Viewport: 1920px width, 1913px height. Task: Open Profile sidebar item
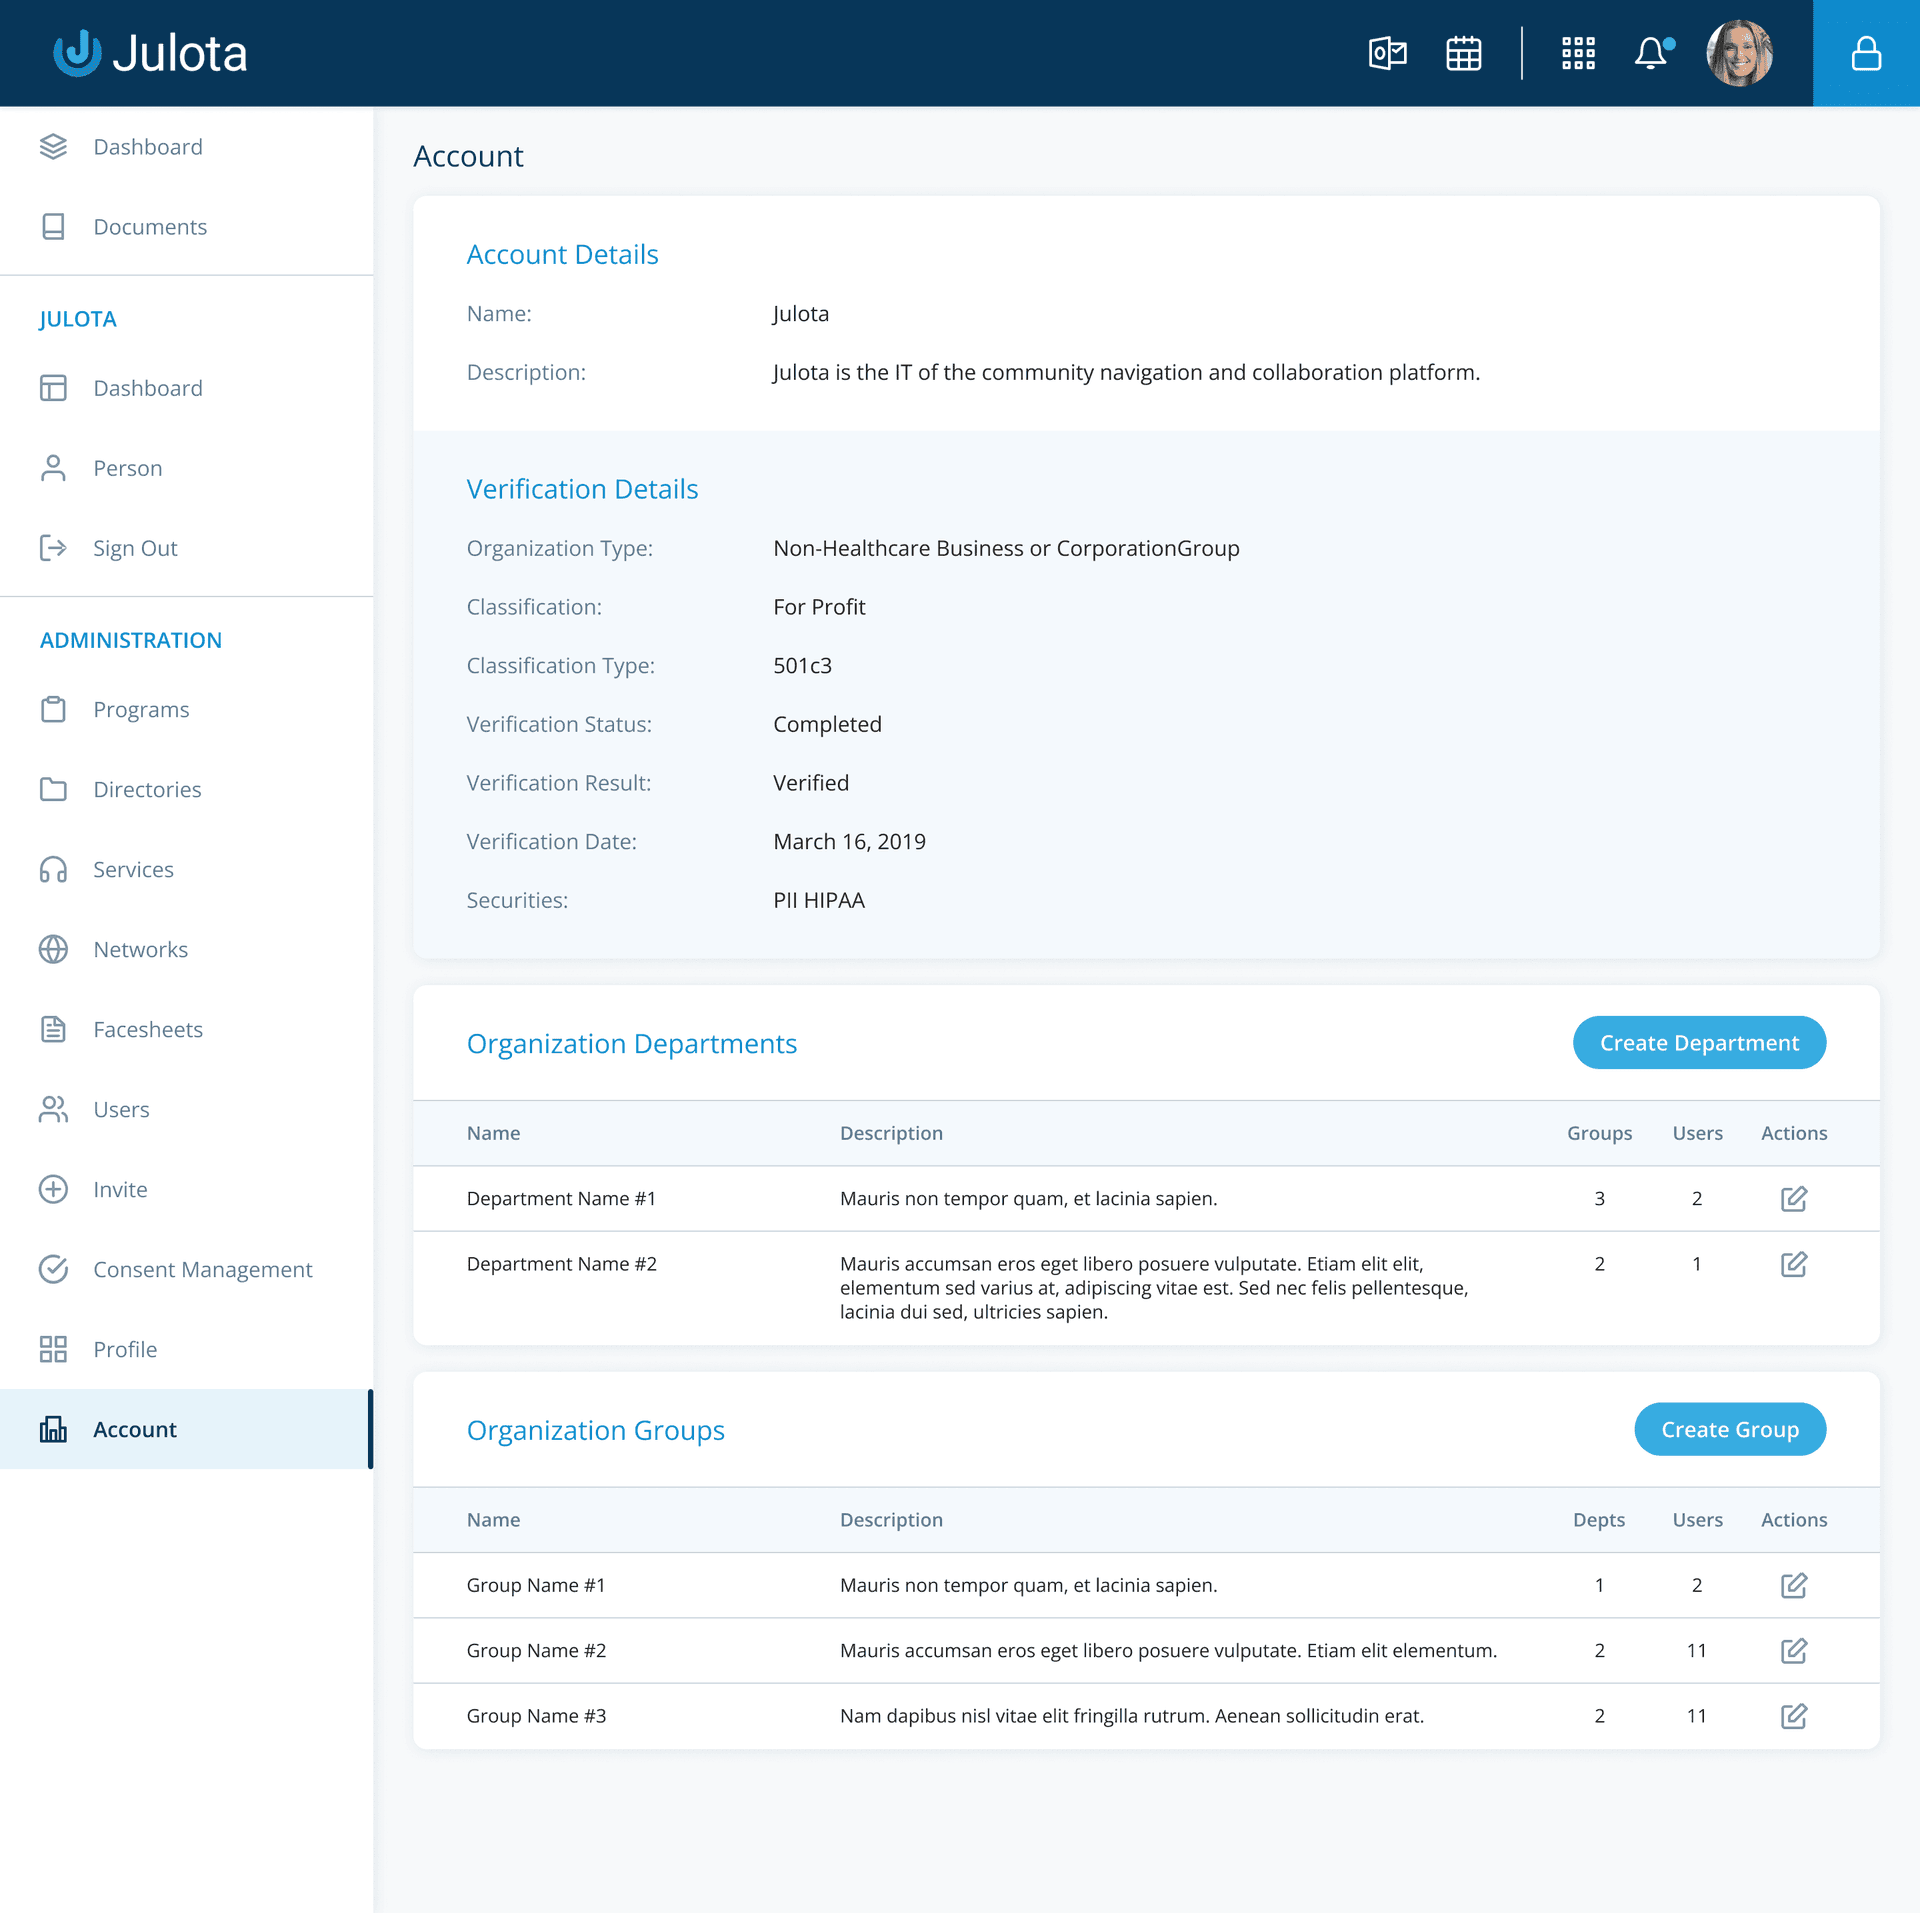(186, 1349)
